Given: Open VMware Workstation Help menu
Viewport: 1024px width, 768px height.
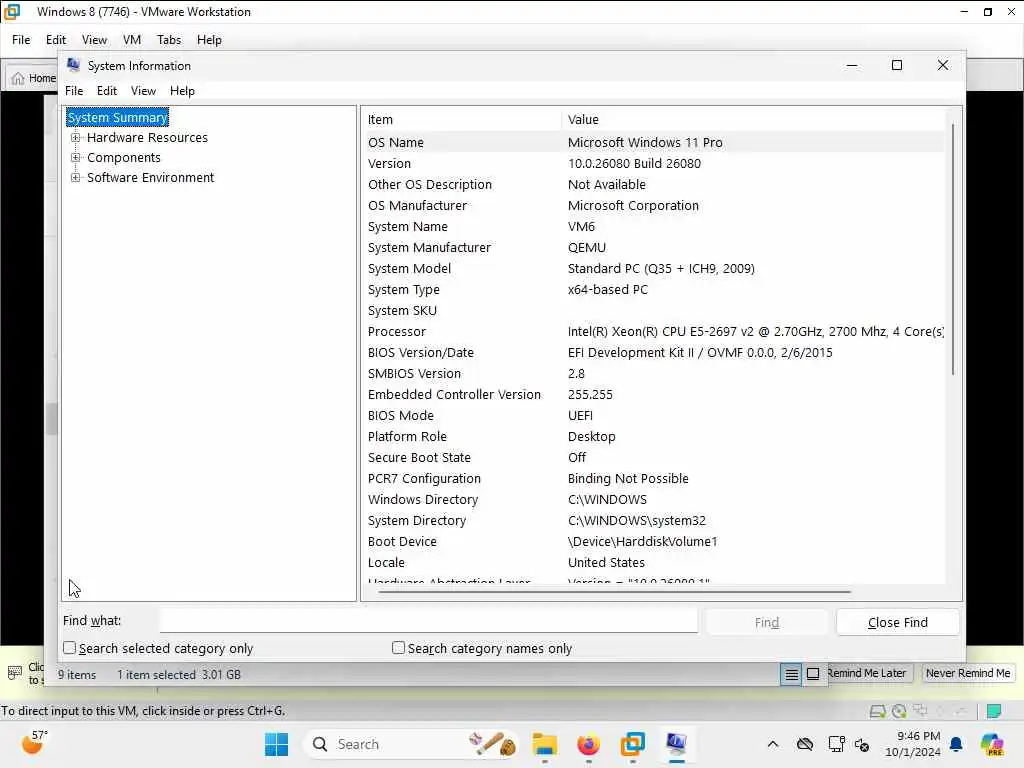Looking at the screenshot, I should click(209, 40).
